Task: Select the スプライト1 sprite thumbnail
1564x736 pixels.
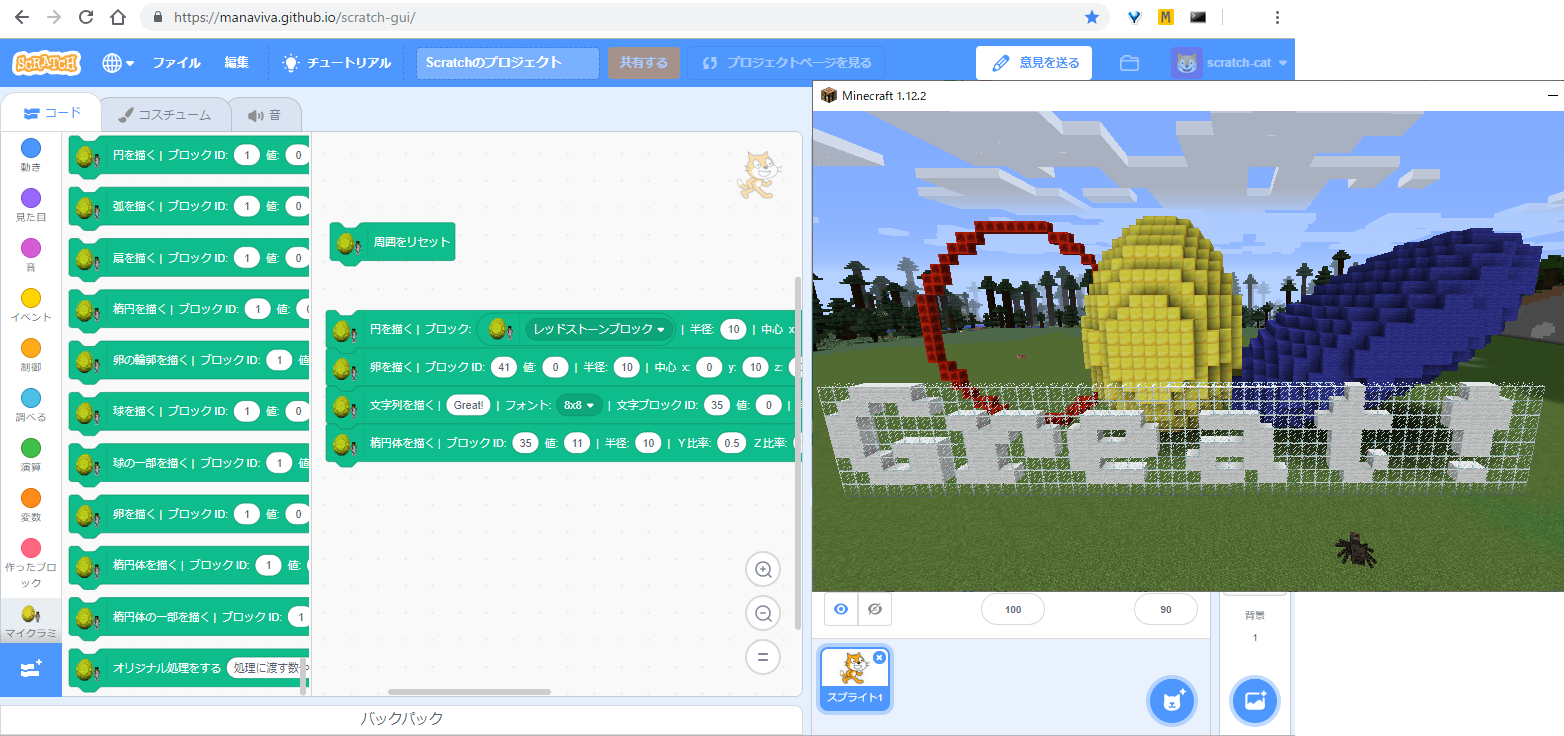Action: point(855,678)
